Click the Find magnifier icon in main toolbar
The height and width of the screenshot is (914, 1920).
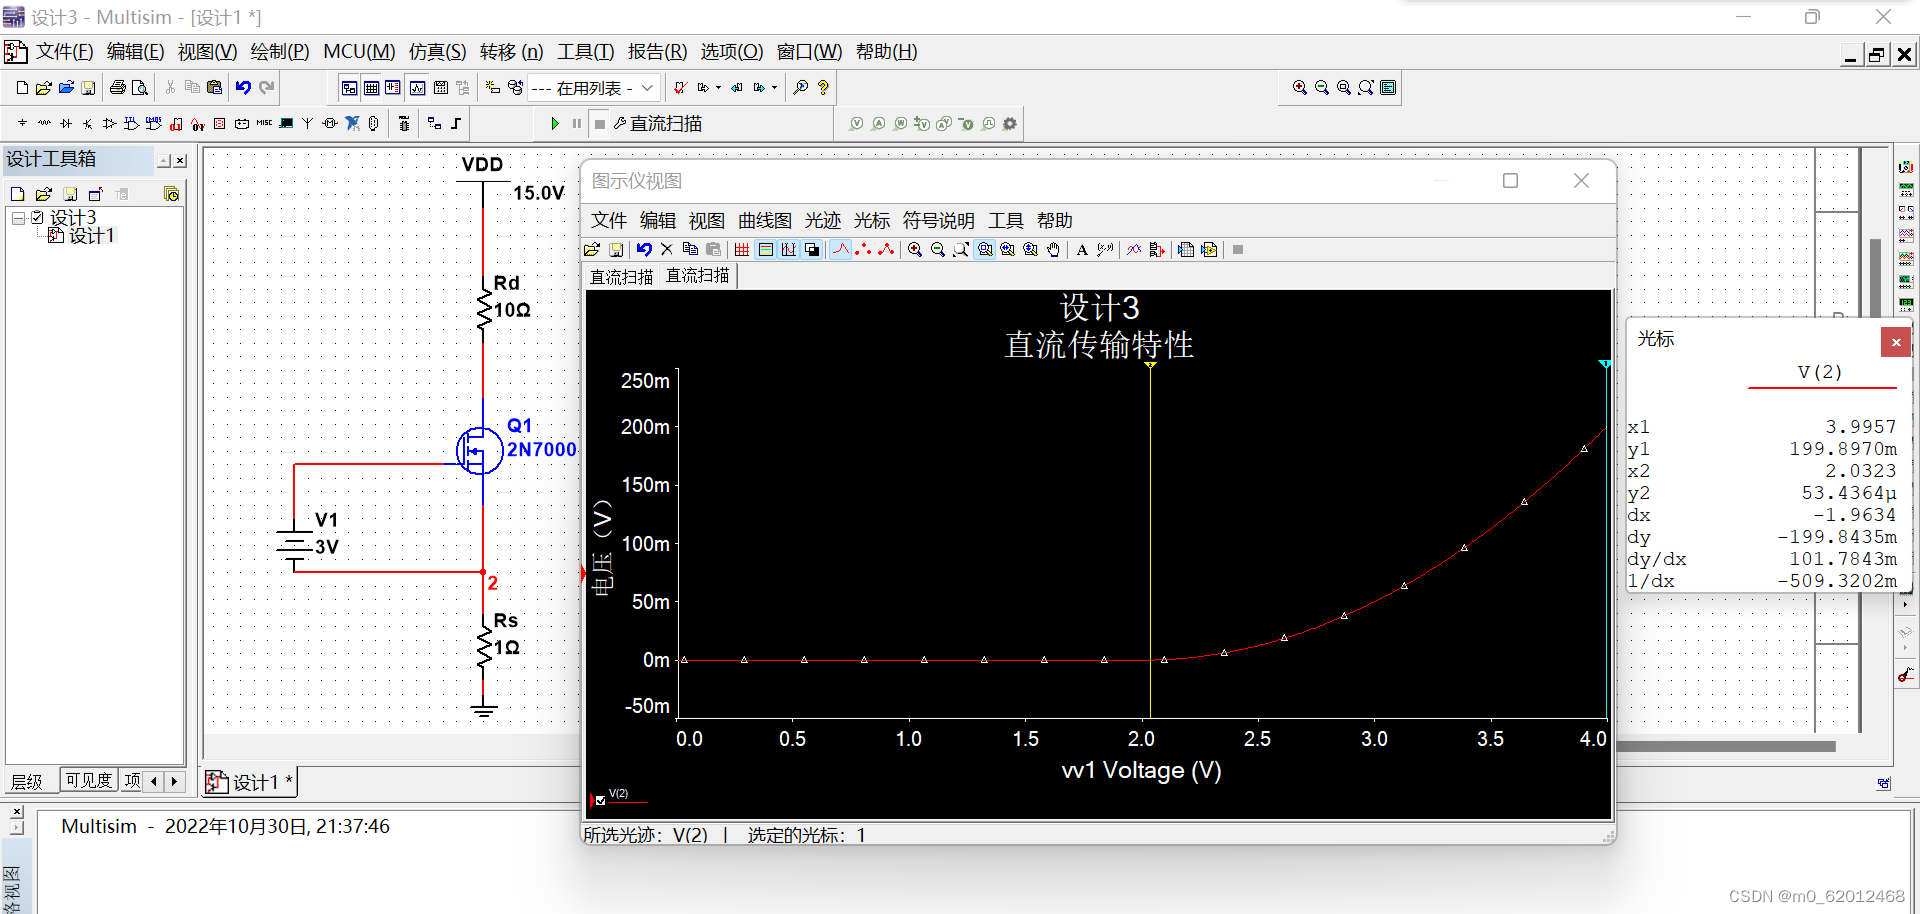801,88
